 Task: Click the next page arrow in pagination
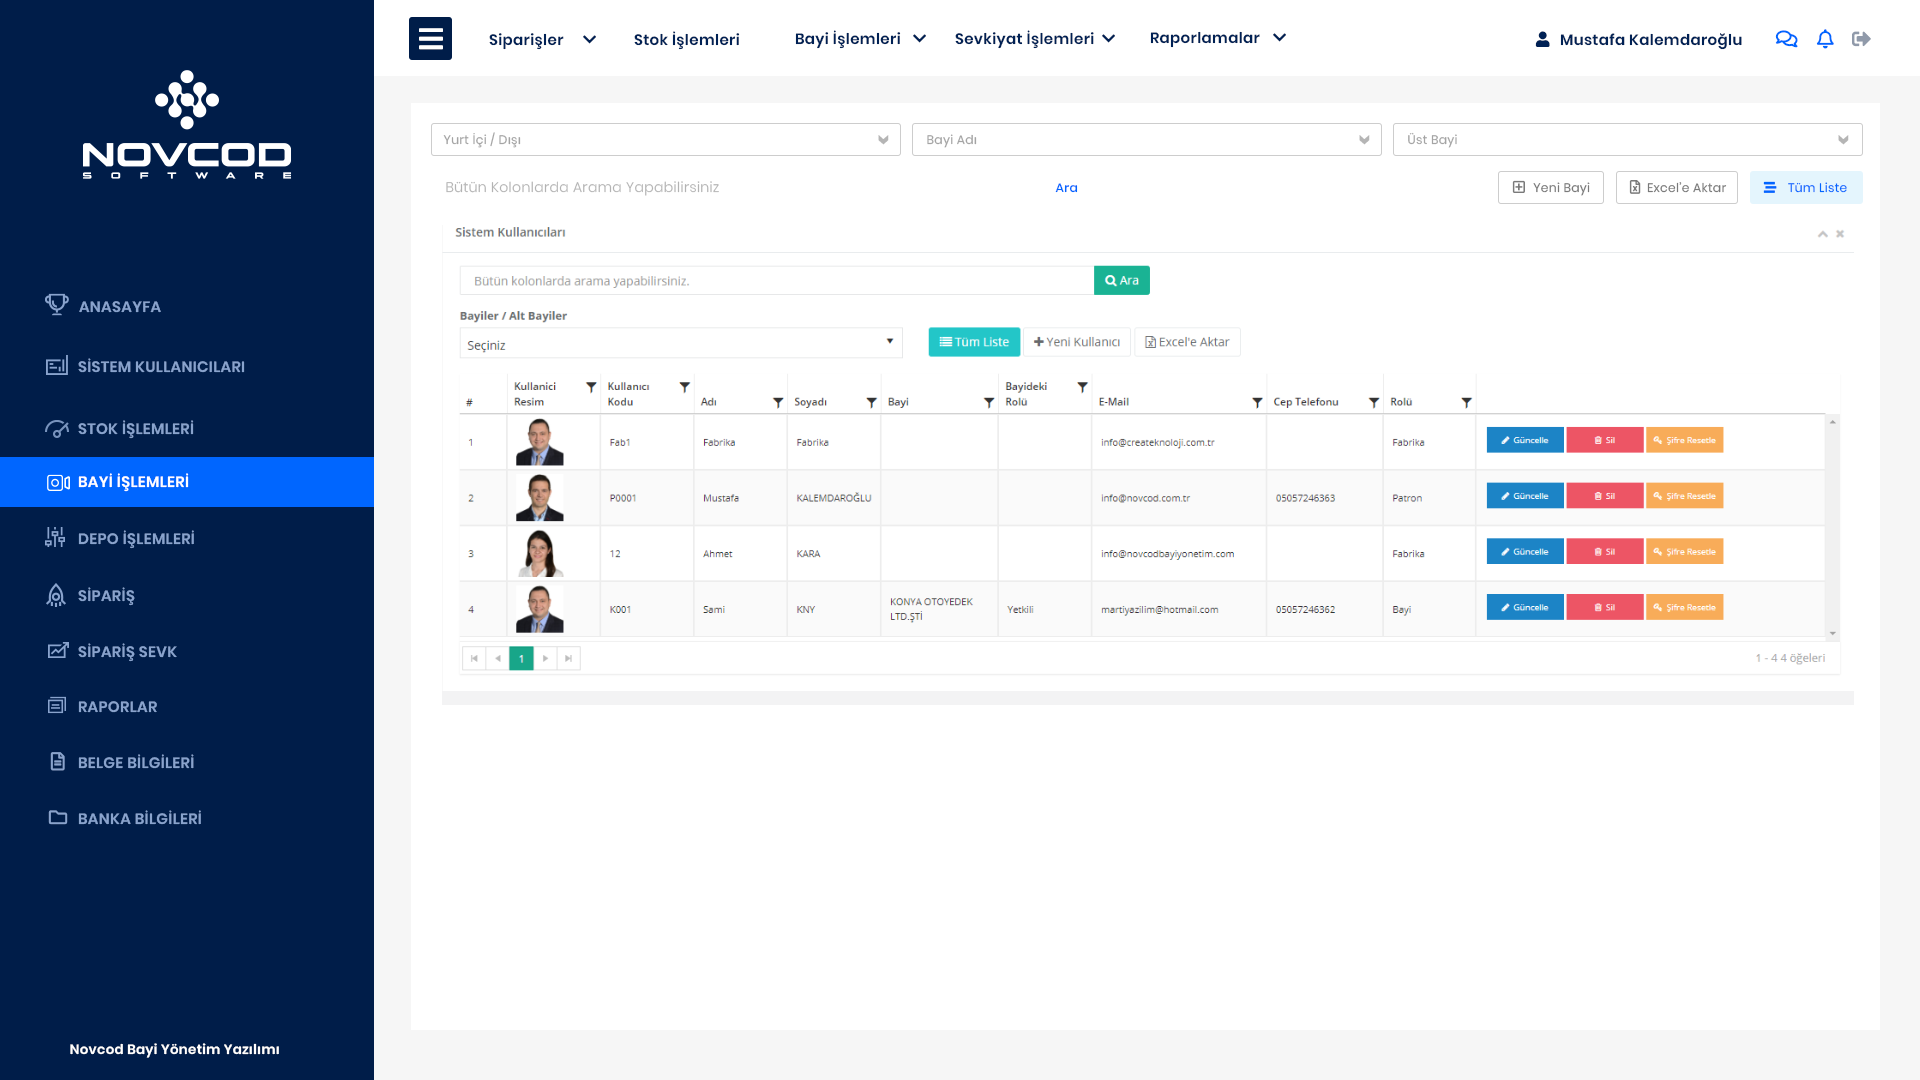(545, 658)
